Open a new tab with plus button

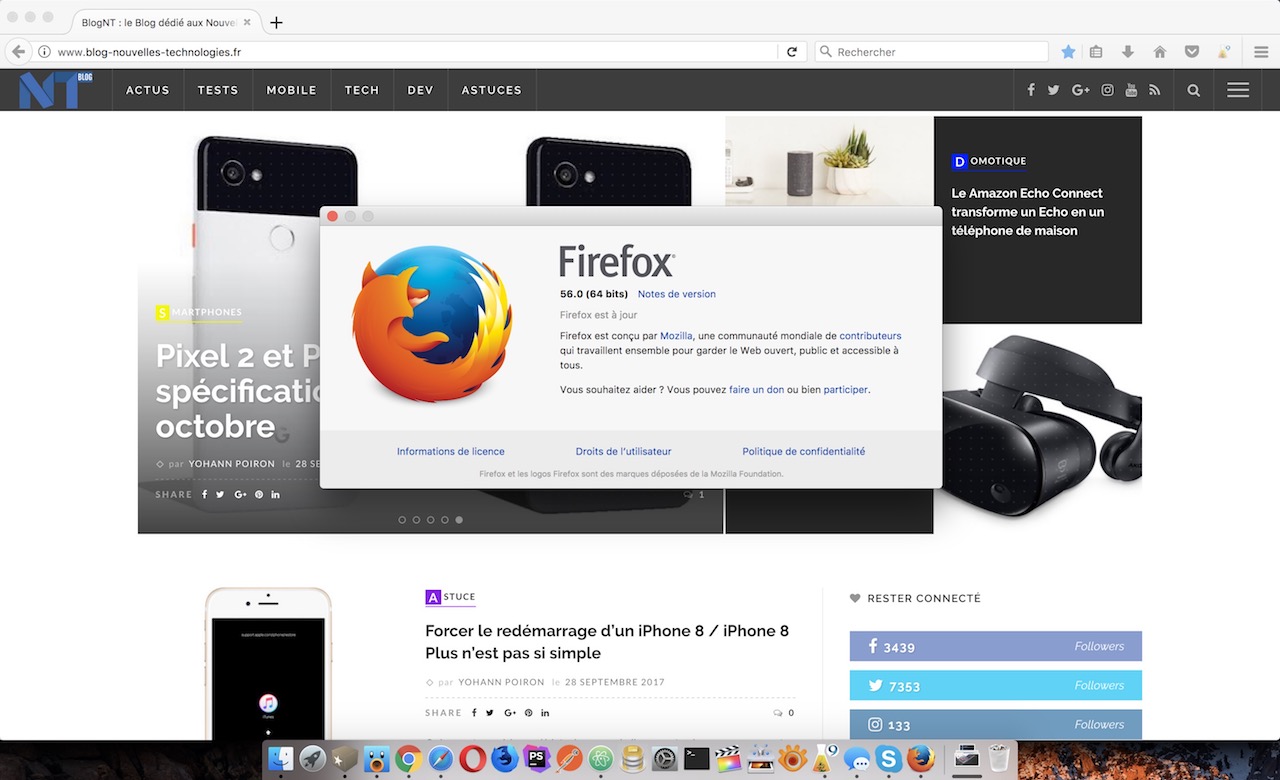point(277,22)
